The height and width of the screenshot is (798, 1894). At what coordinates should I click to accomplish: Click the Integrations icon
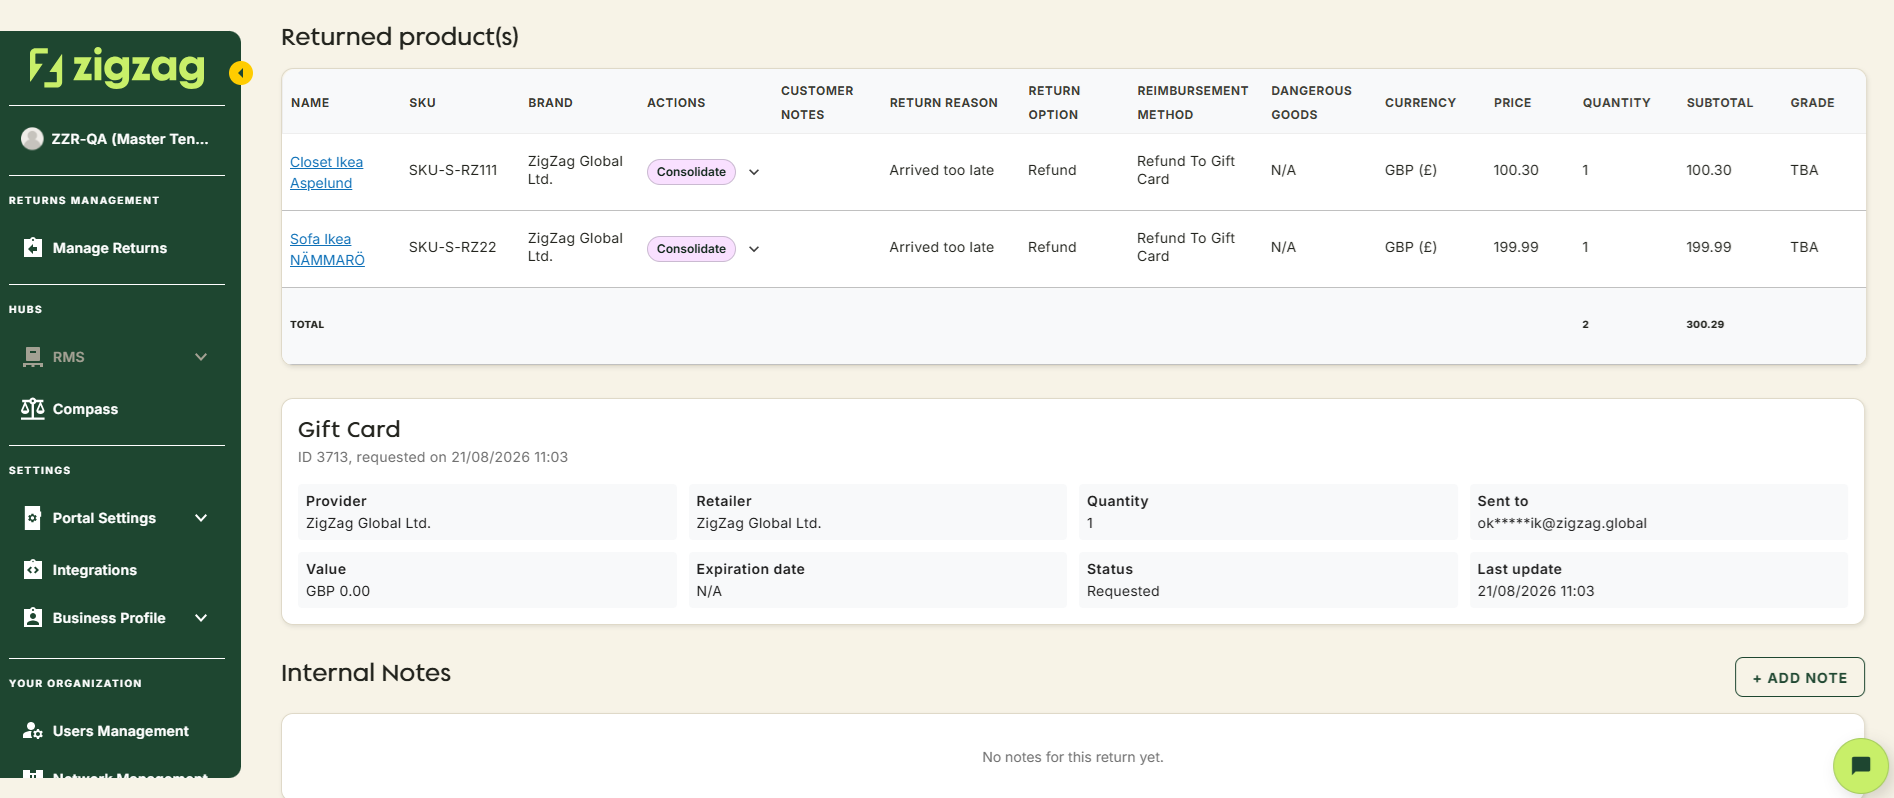point(33,569)
